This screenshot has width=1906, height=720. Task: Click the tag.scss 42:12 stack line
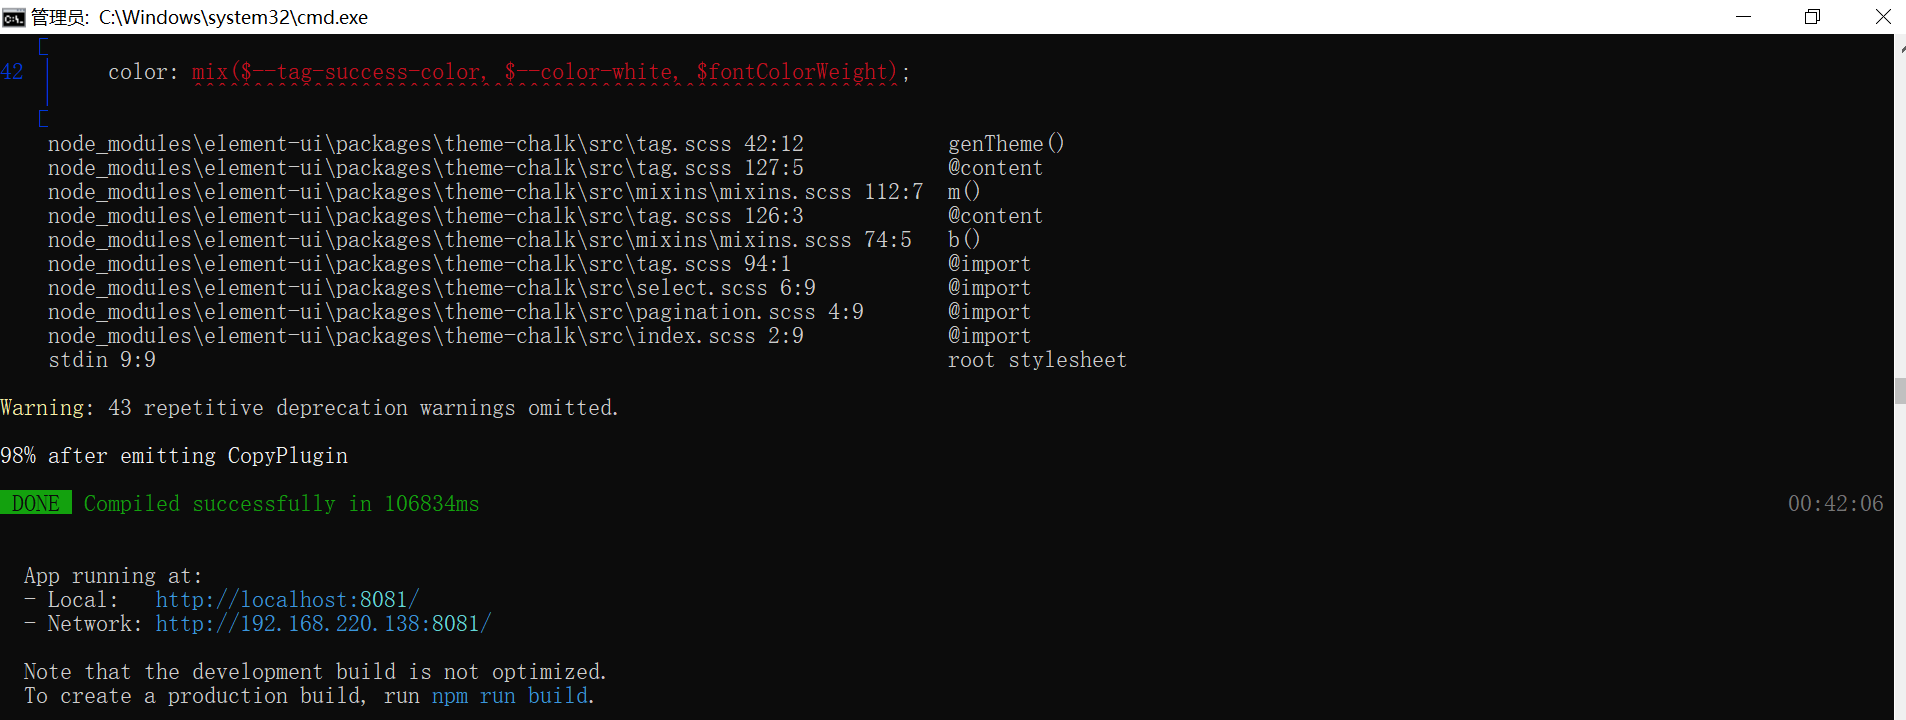(x=426, y=144)
